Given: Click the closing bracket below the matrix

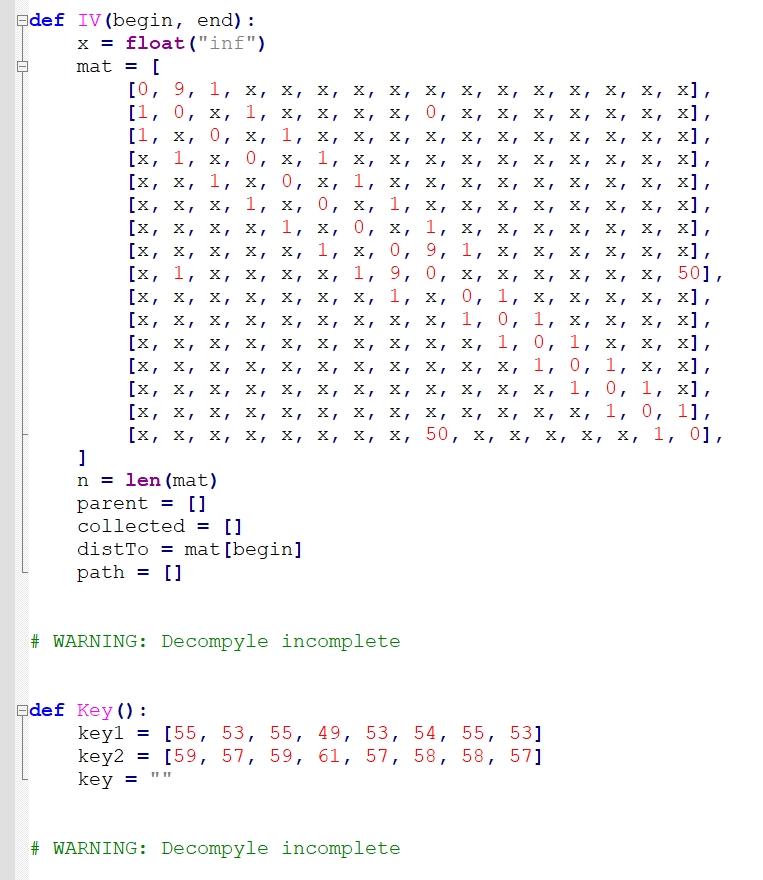Looking at the screenshot, I should 82,457.
